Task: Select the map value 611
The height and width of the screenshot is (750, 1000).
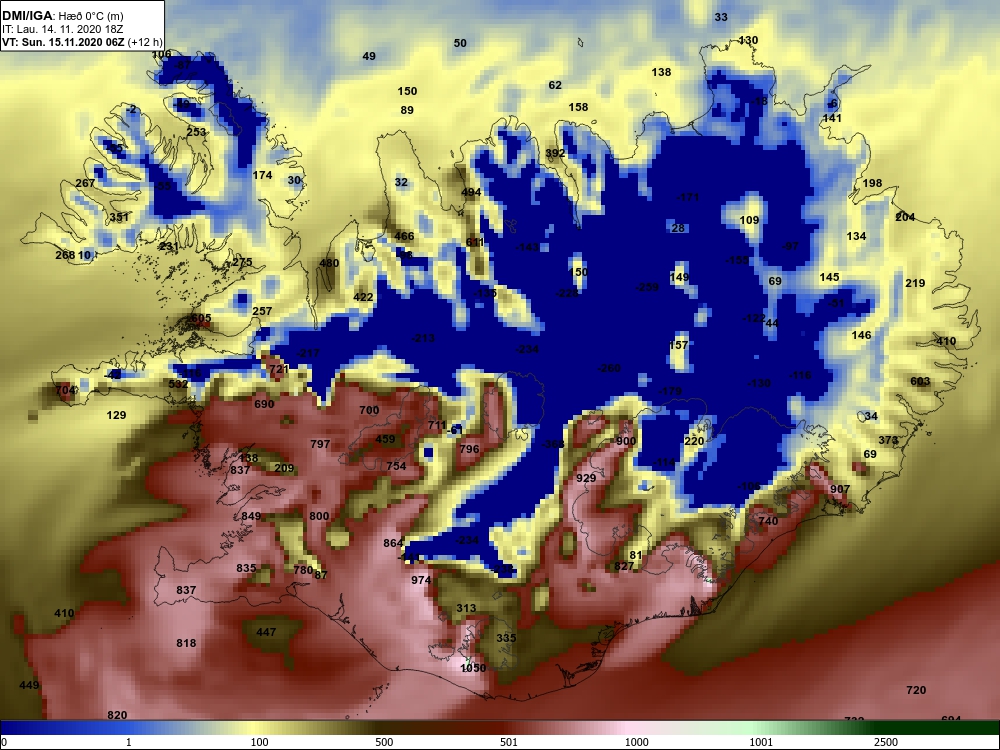Action: (x=475, y=242)
